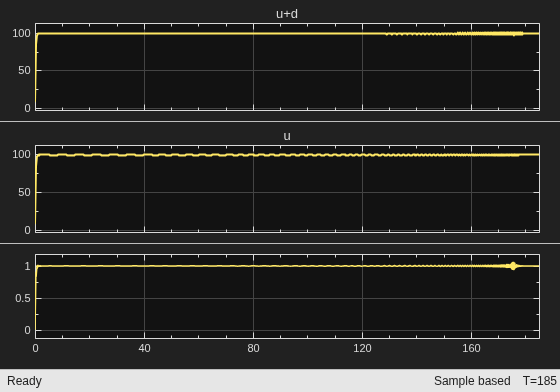Select the yellow marker dot on bottom plot
Screen dimensions: 560x392
click(x=513, y=266)
